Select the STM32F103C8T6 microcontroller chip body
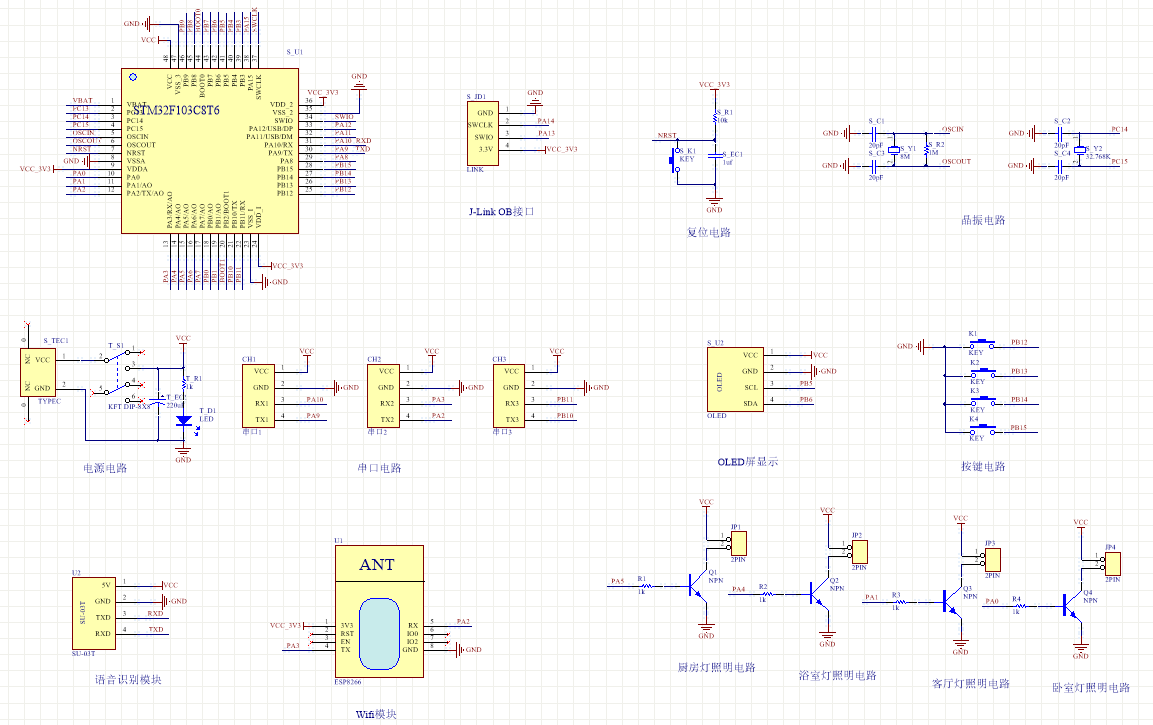The image size is (1153, 725). point(210,151)
